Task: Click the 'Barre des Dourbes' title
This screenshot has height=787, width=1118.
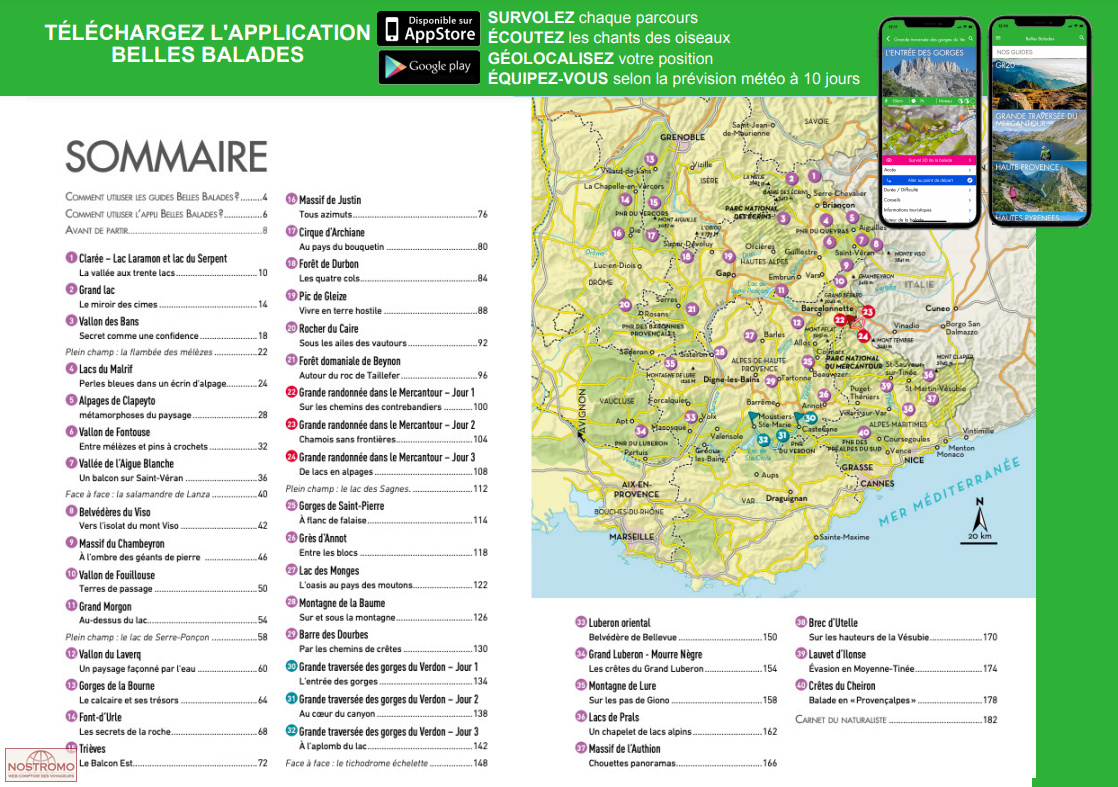Action: pyautogui.click(x=334, y=634)
